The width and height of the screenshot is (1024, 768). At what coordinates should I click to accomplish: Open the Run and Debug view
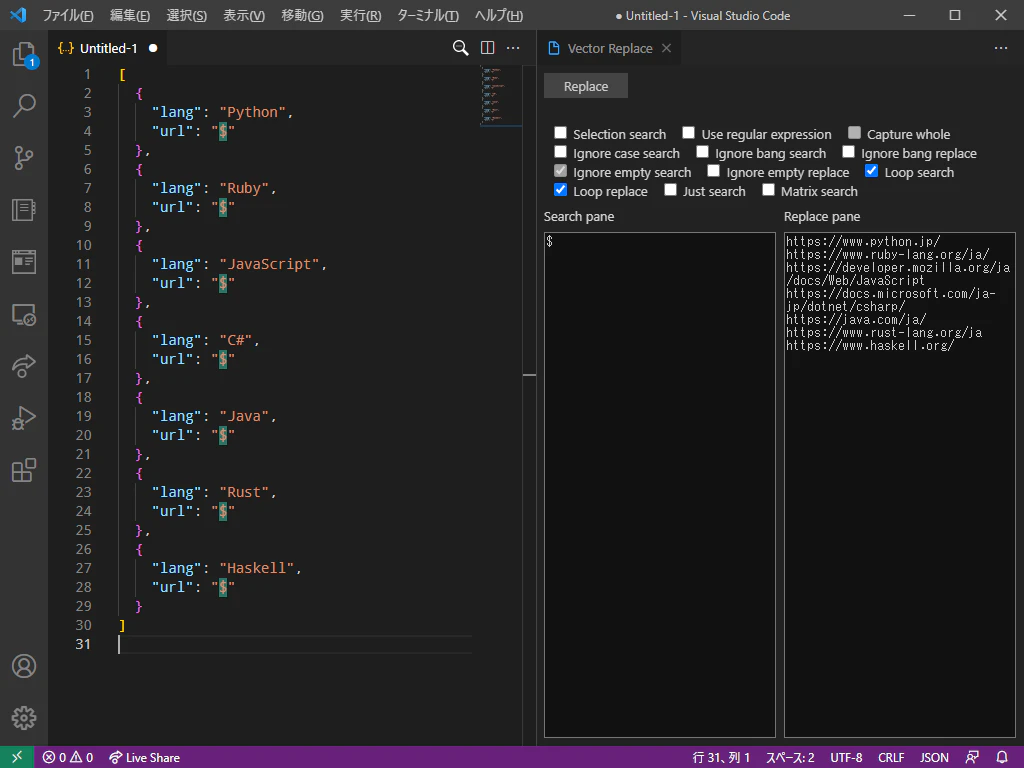click(x=24, y=418)
